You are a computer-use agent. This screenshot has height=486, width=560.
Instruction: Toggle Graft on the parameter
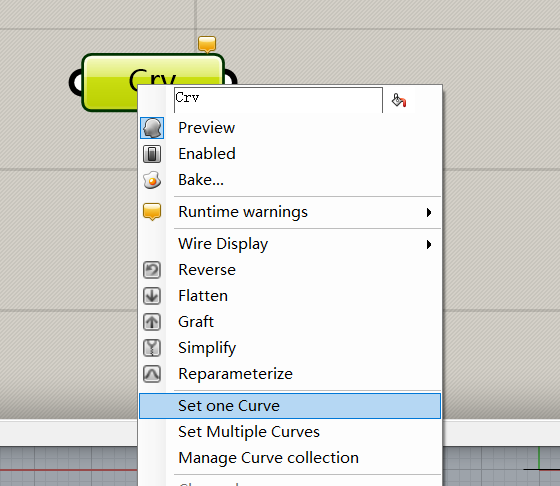[290, 322]
